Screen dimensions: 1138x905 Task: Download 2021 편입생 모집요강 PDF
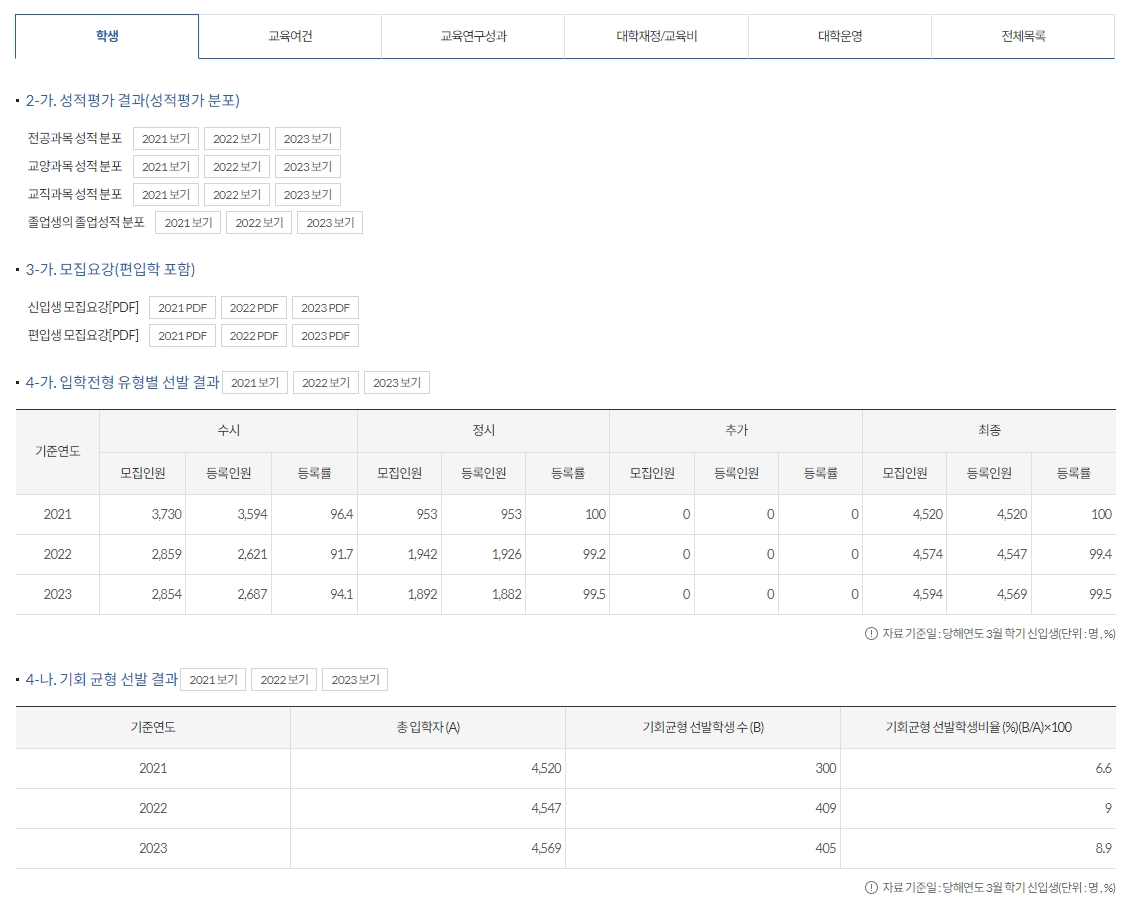click(x=182, y=336)
